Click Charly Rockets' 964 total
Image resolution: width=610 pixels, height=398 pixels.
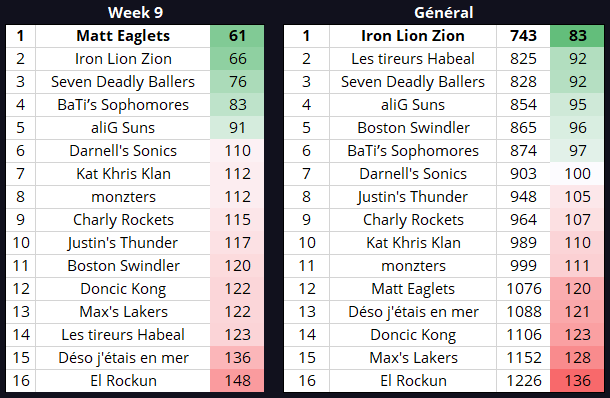click(523, 220)
